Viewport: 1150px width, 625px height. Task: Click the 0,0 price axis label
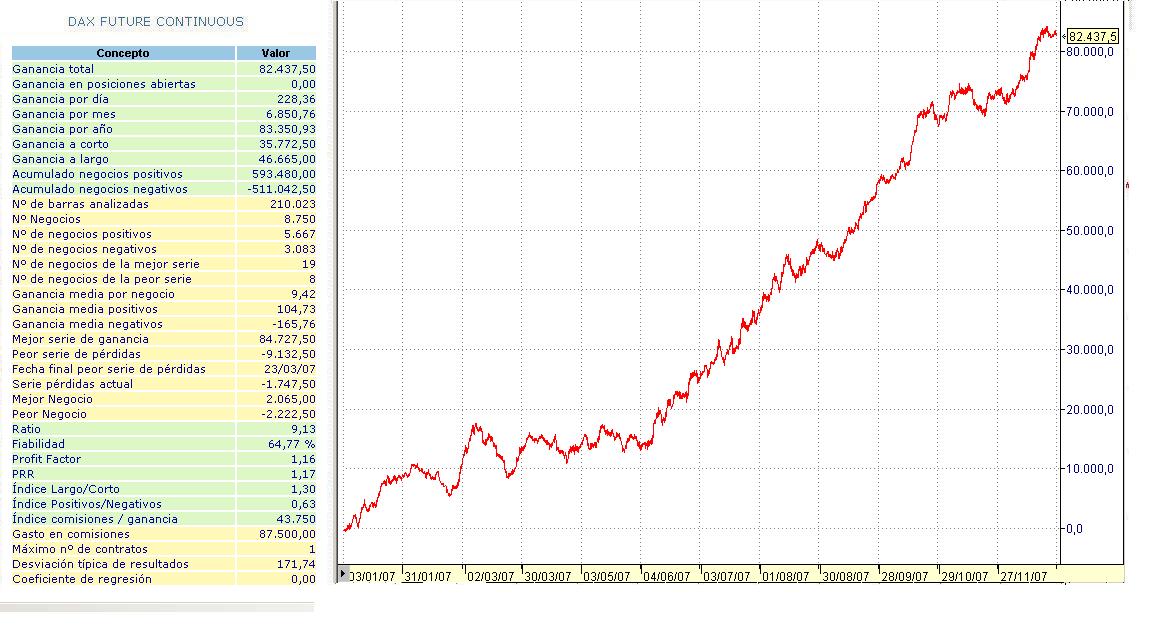pyautogui.click(x=1074, y=528)
